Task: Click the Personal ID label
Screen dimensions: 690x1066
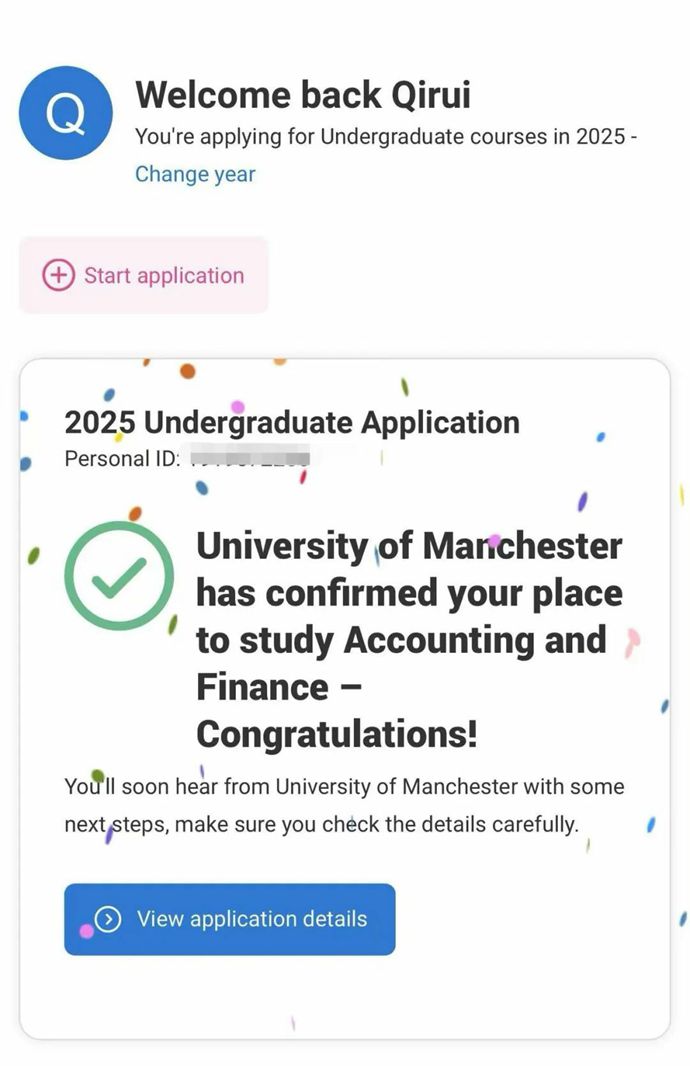Action: pos(122,459)
